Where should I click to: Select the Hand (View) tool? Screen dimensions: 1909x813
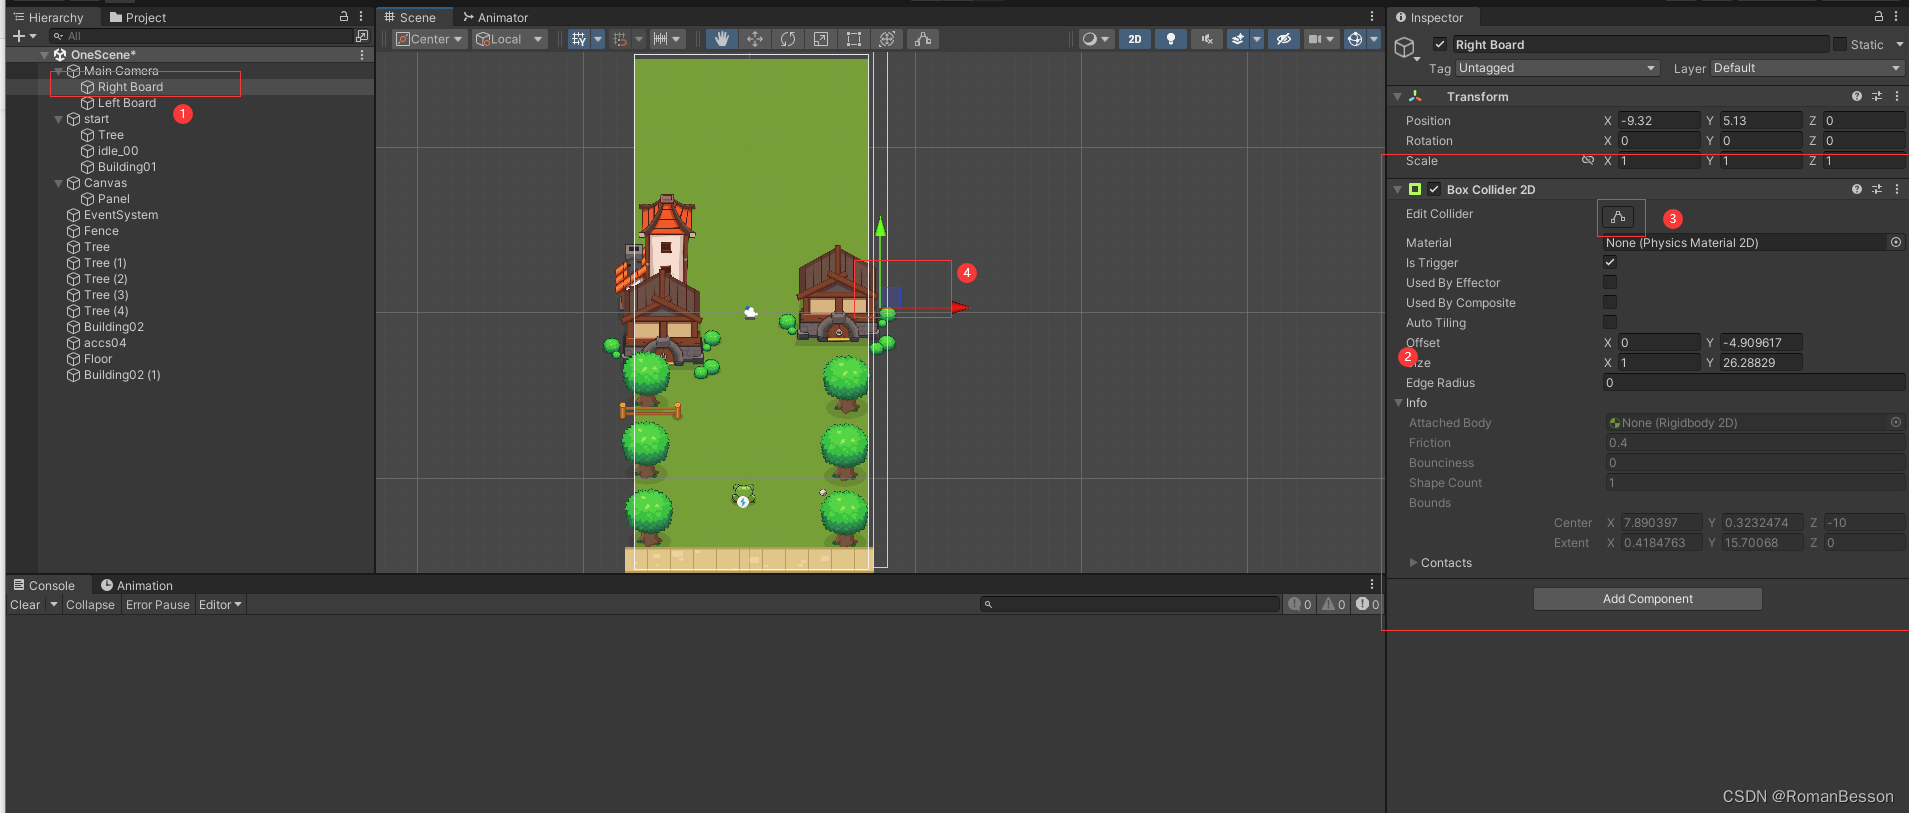click(x=721, y=39)
